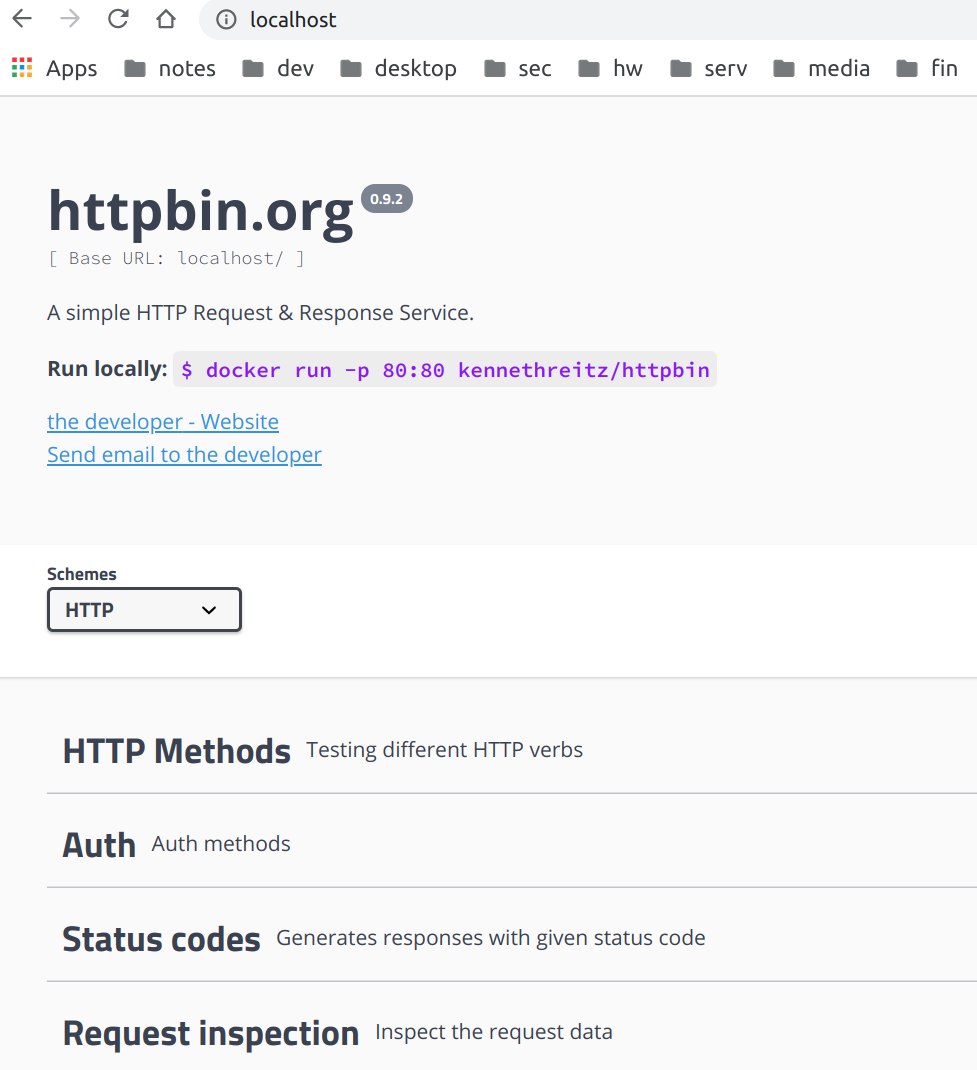Open the Schemes HTTP dropdown
This screenshot has height=1070, width=977.
(x=144, y=609)
